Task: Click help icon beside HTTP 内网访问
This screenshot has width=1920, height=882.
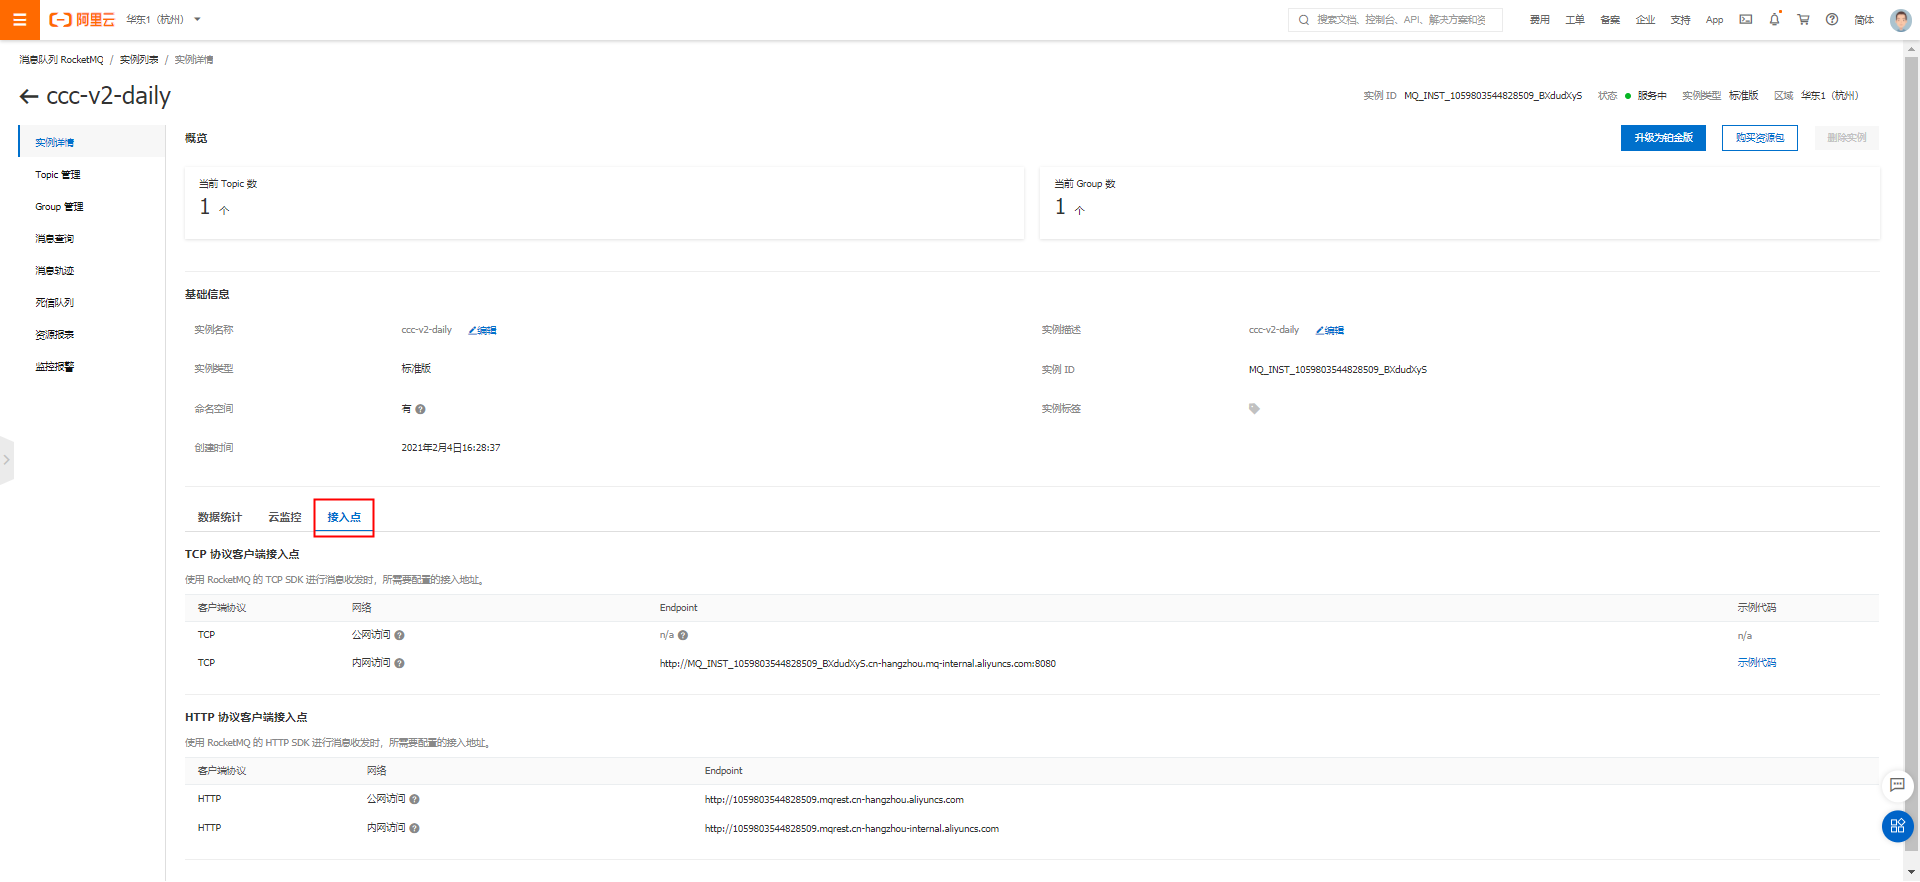Action: click(x=414, y=828)
